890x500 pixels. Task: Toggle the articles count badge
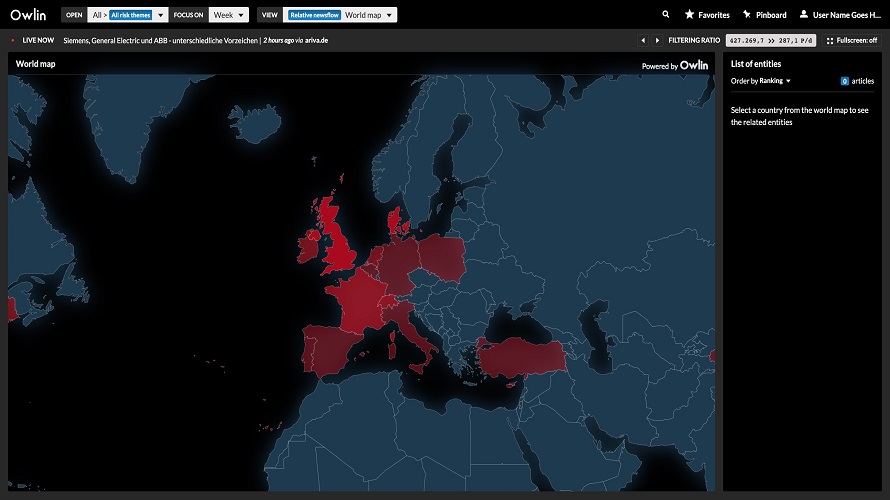[x=845, y=81]
